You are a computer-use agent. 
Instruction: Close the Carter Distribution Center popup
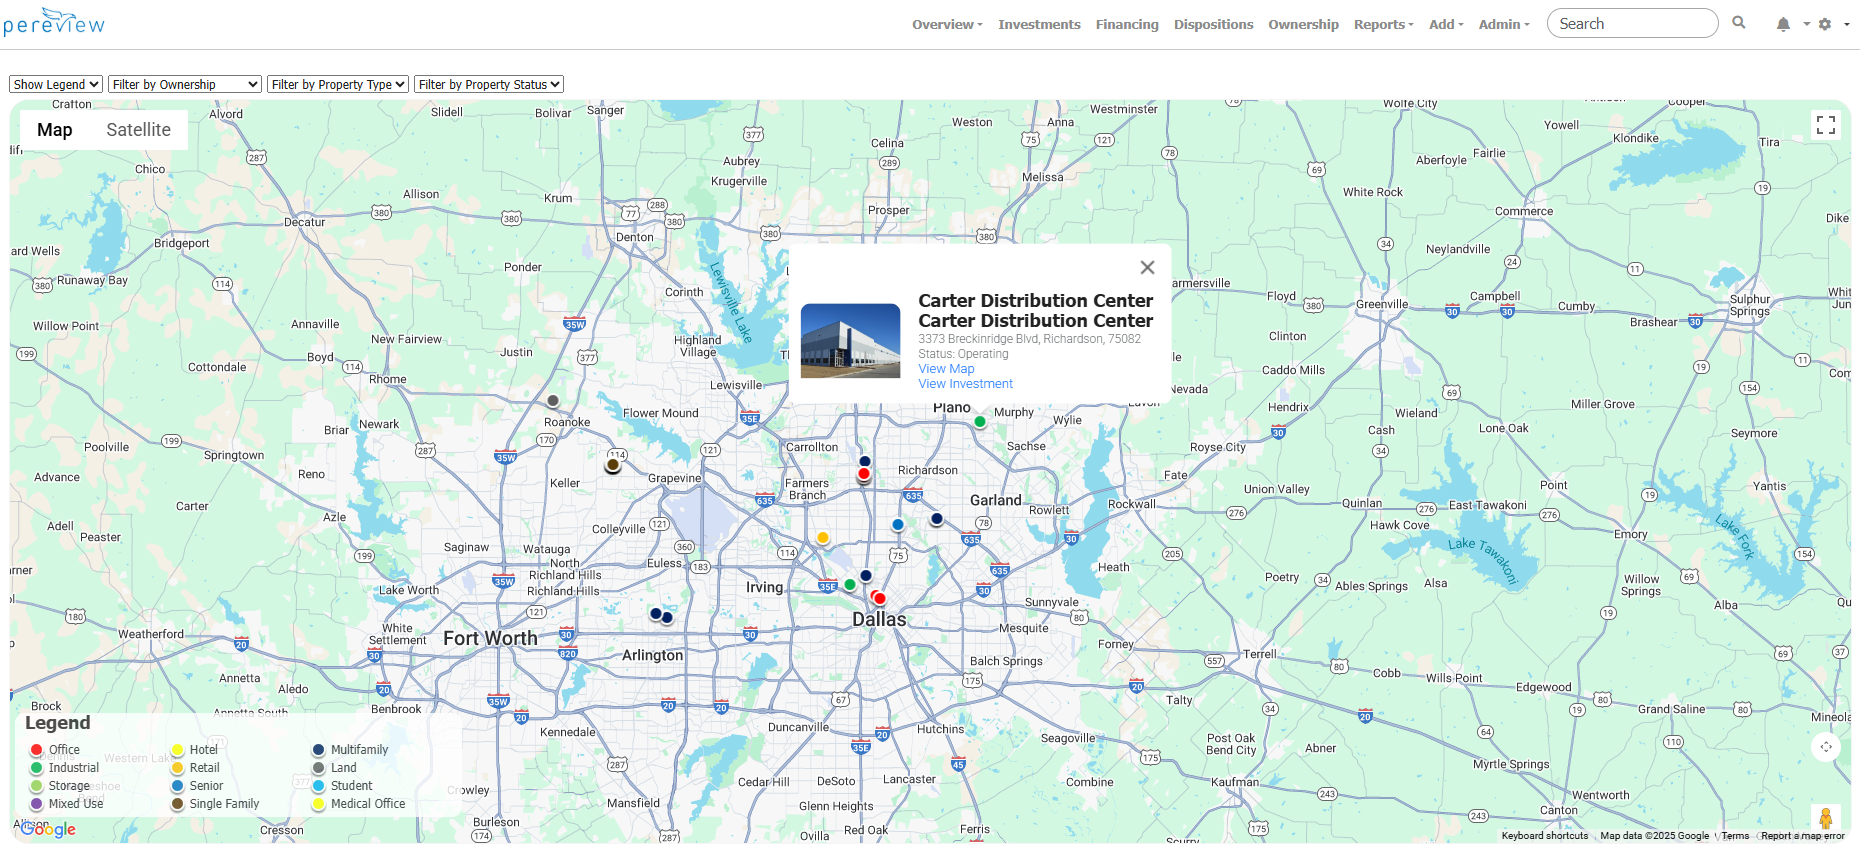1147,267
